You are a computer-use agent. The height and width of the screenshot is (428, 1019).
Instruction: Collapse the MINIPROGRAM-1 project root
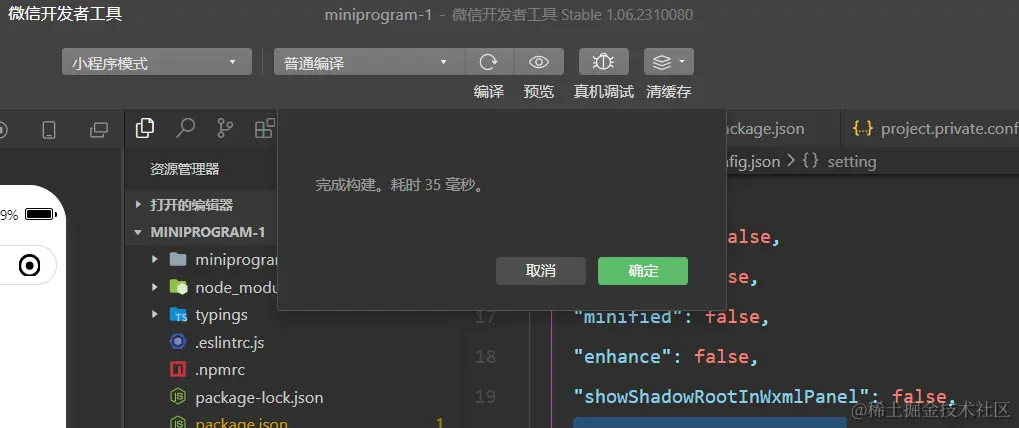coord(138,232)
